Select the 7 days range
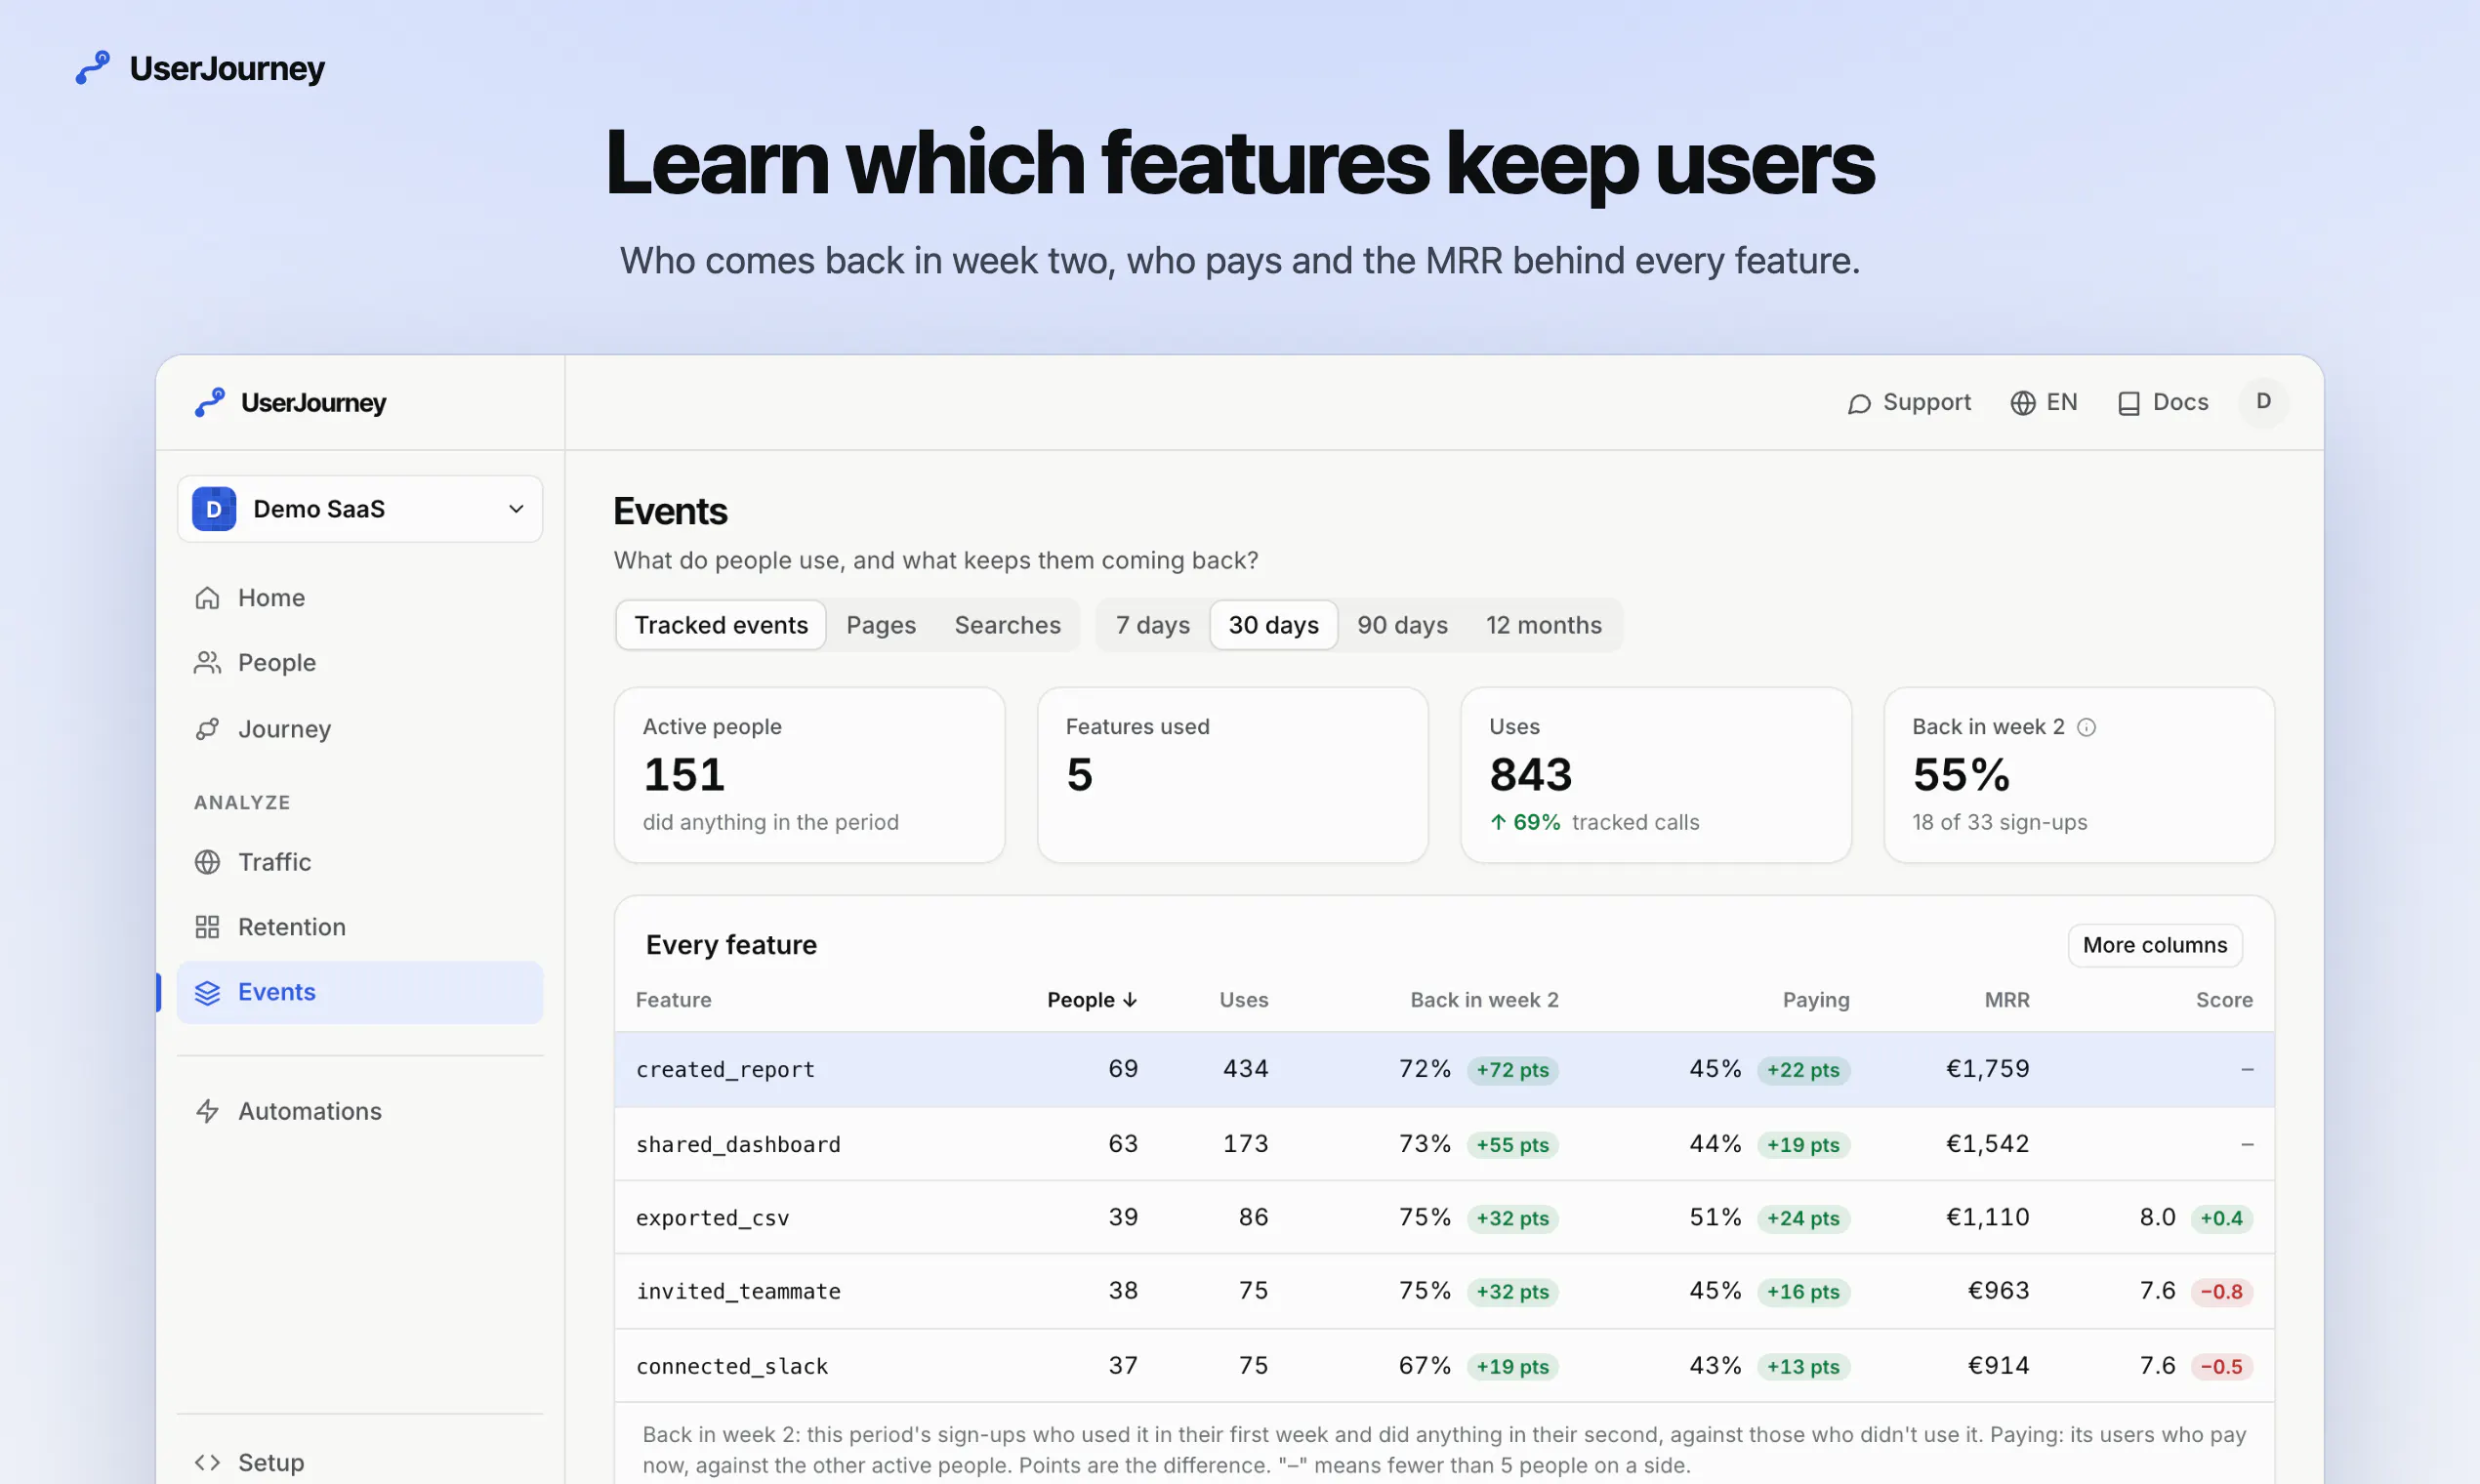Image resolution: width=2480 pixels, height=1484 pixels. point(1153,625)
